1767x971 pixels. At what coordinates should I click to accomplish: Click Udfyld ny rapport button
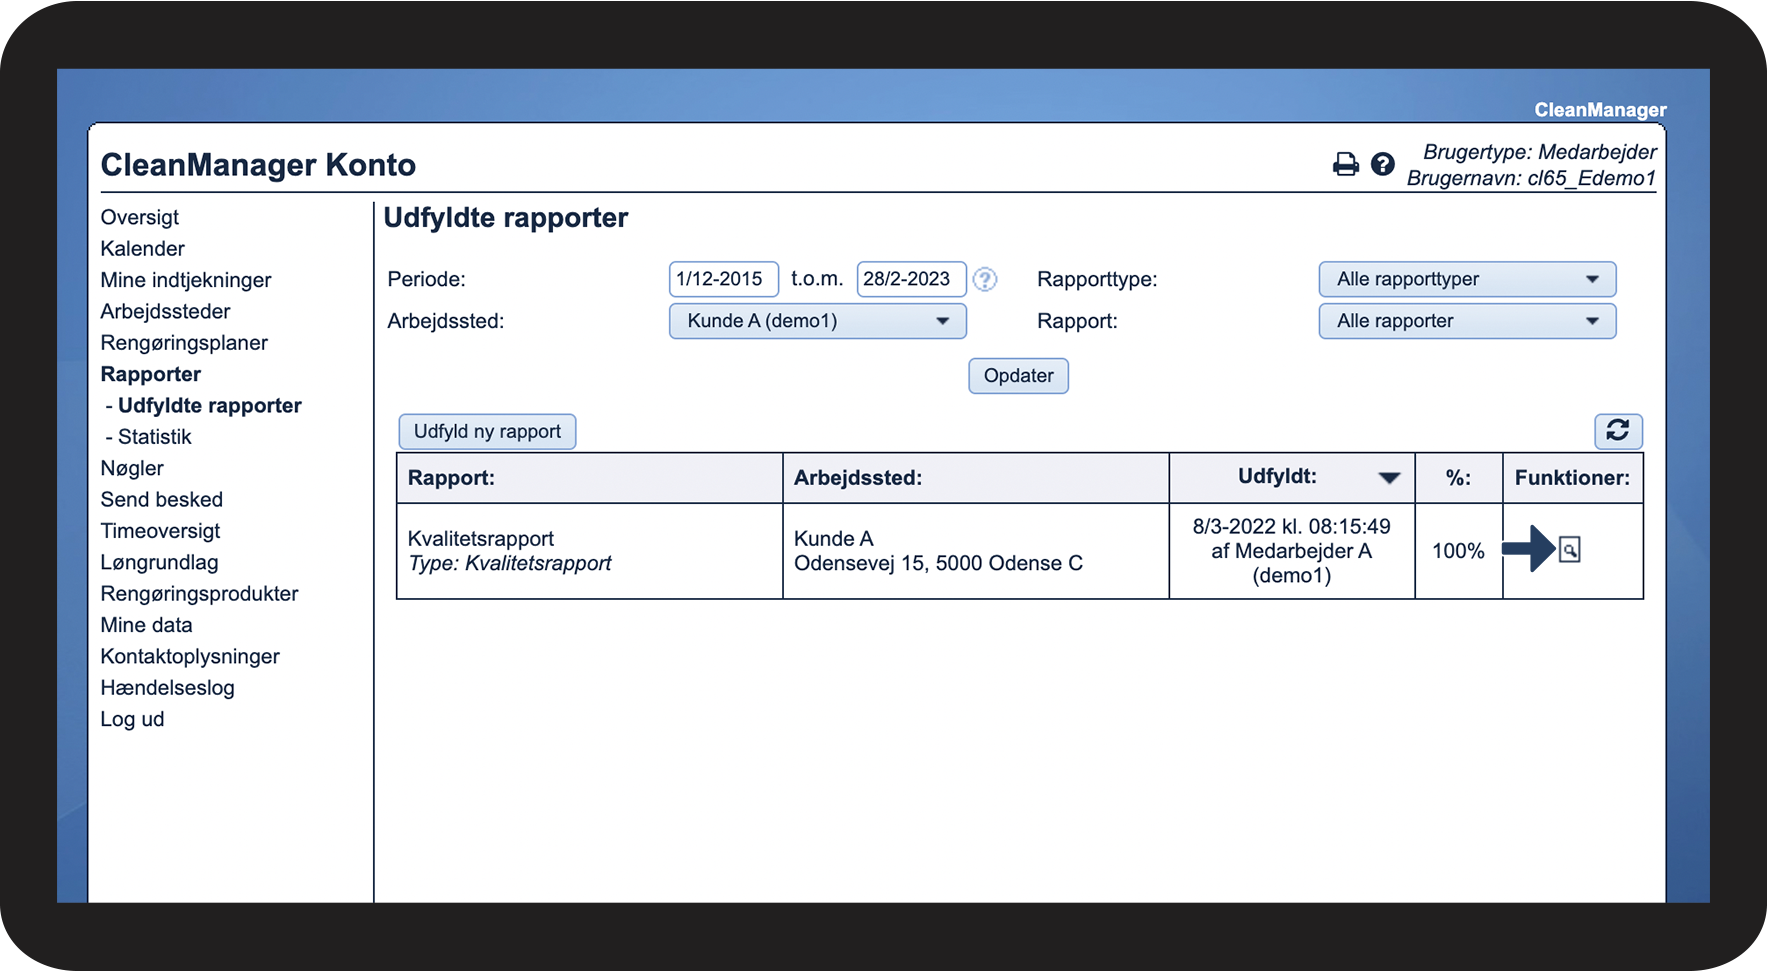coord(487,432)
